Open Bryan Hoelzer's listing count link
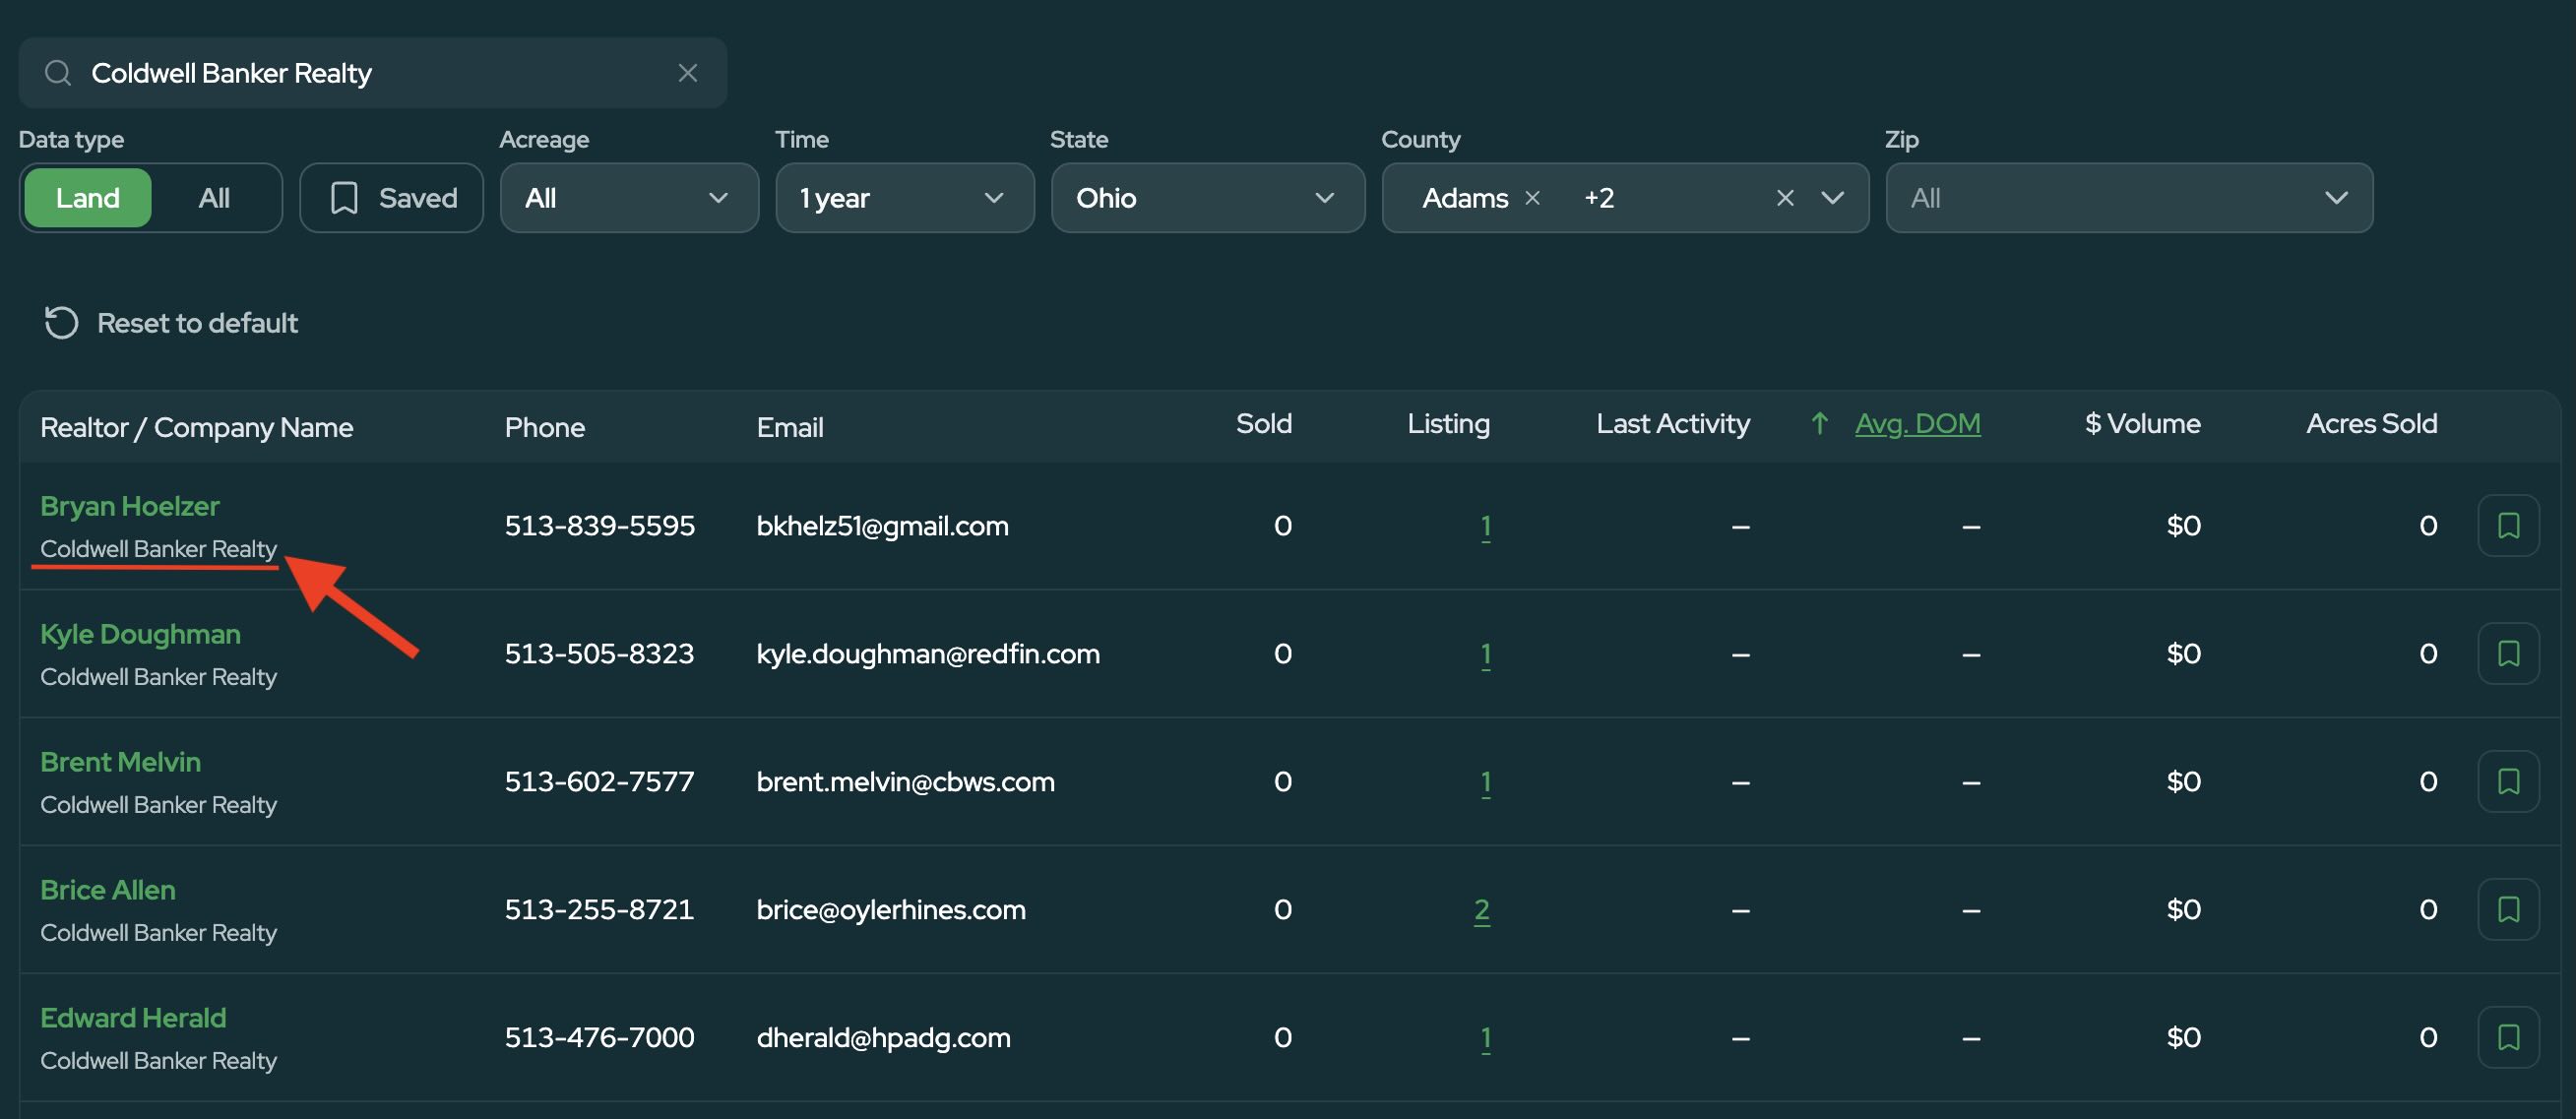The image size is (2576, 1119). pos(1485,526)
